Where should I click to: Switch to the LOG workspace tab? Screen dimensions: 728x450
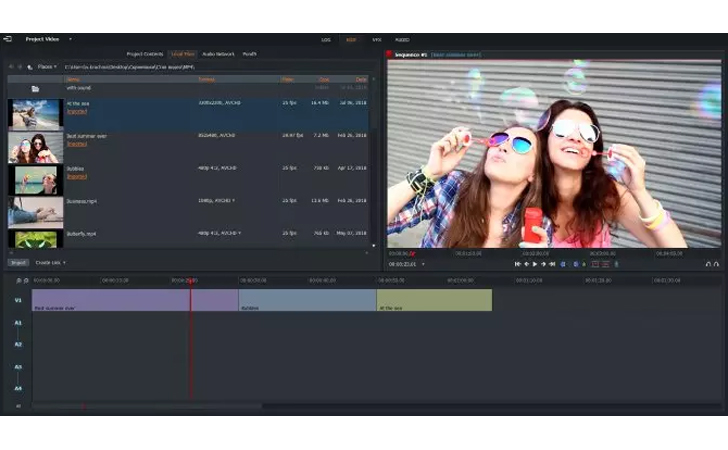tap(326, 40)
